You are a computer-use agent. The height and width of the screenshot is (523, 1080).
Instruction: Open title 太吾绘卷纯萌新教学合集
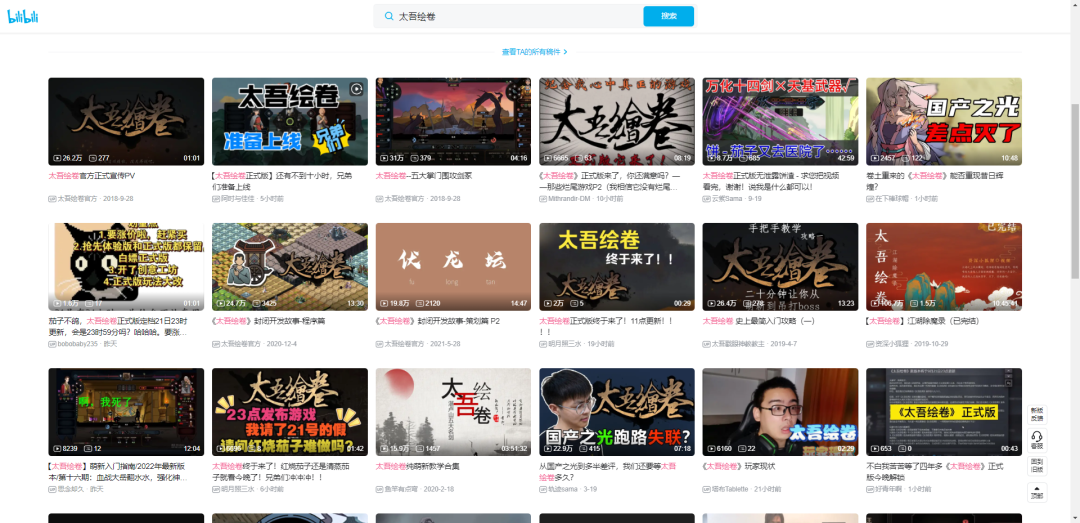coord(417,466)
